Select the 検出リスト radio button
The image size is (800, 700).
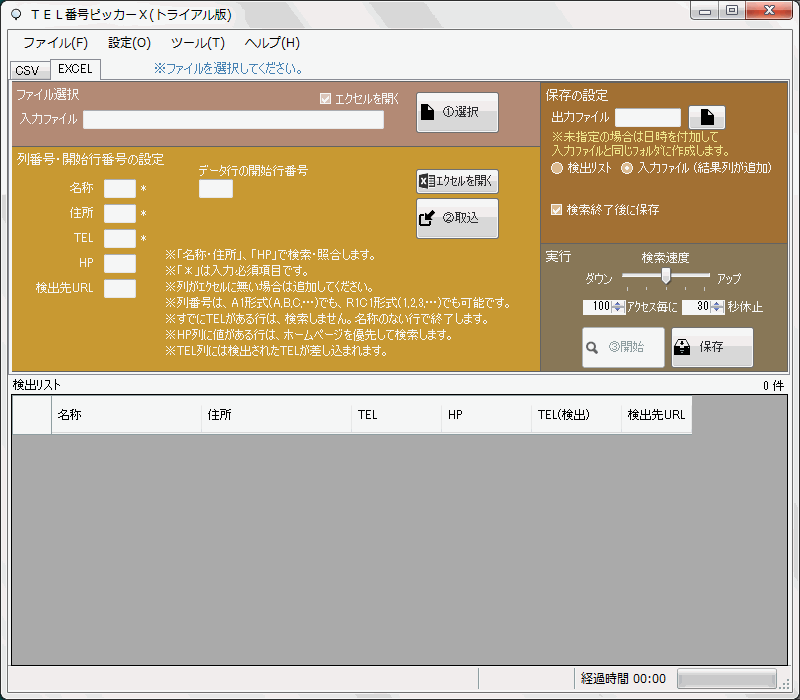(x=557, y=168)
